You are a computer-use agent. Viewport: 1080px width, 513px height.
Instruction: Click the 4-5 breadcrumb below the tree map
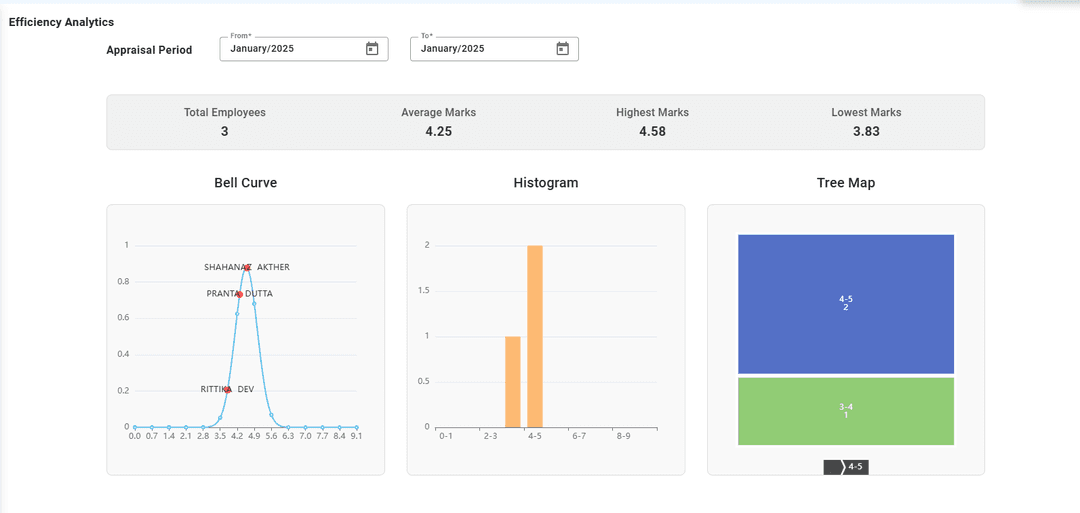coord(856,467)
